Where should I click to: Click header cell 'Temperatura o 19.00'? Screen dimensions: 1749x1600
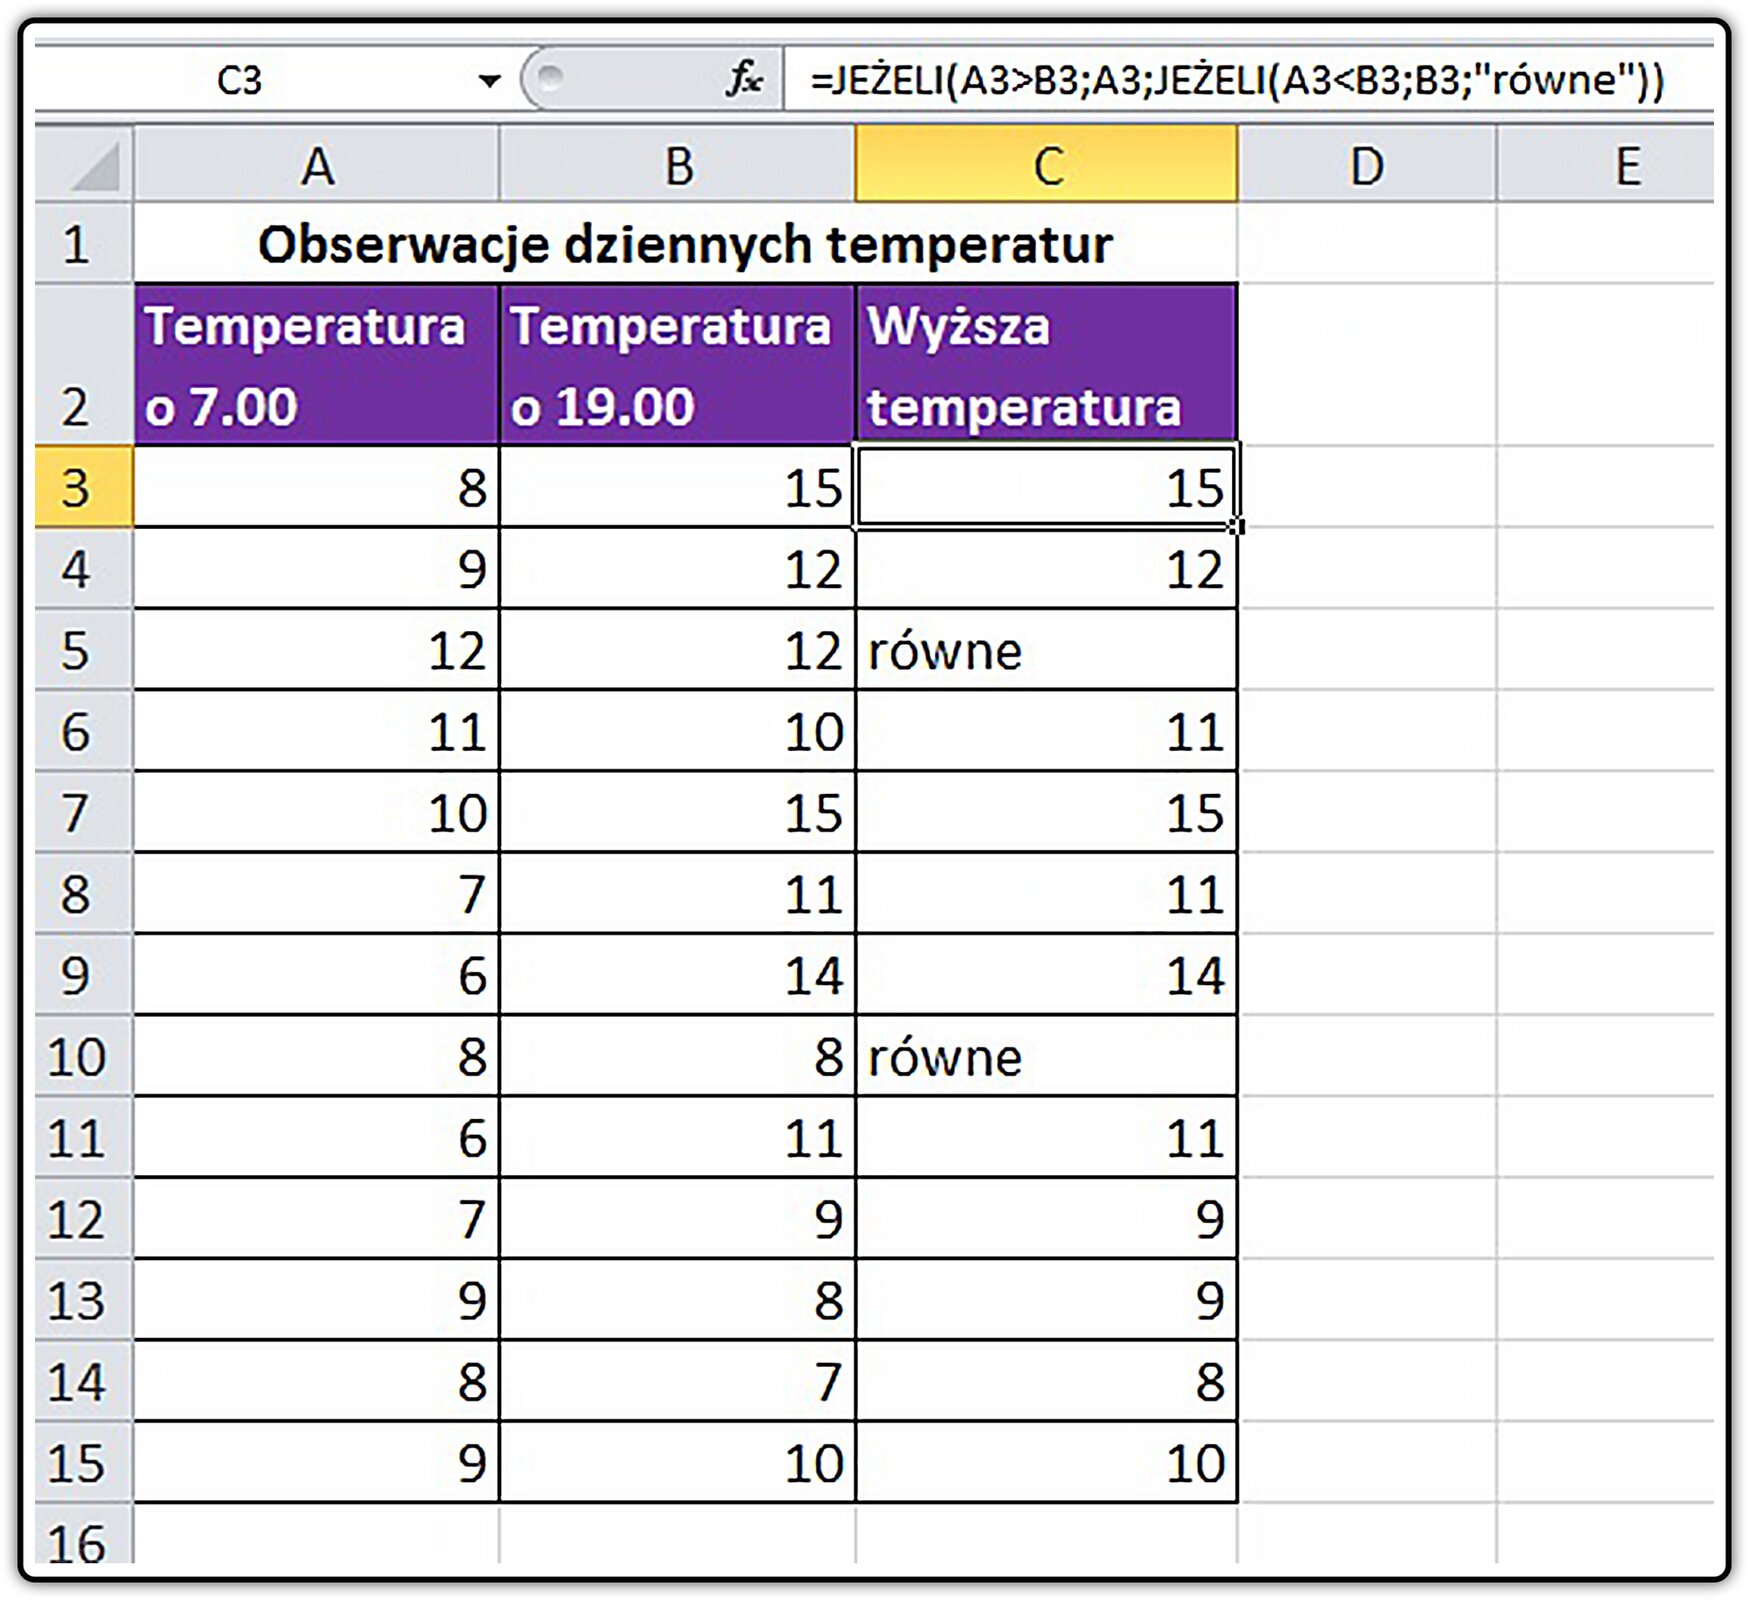coord(678,365)
